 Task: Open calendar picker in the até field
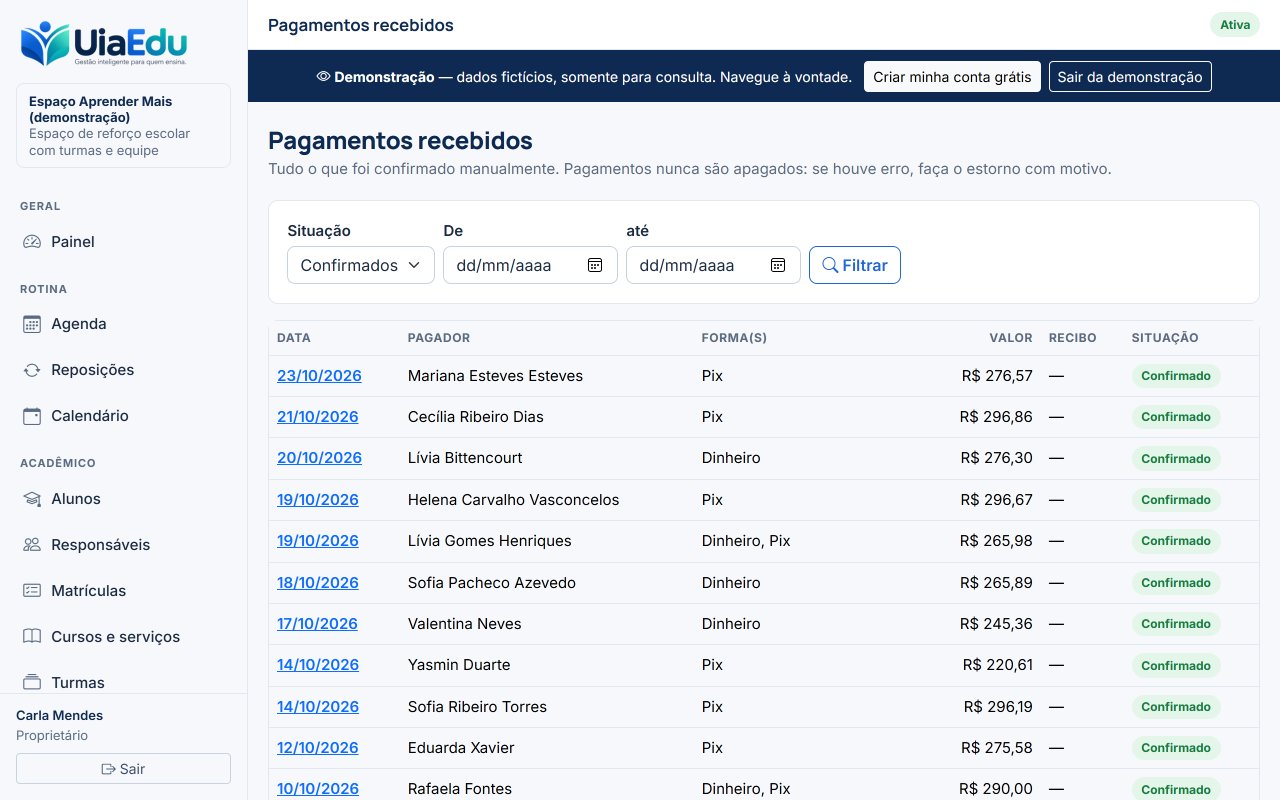pos(778,265)
